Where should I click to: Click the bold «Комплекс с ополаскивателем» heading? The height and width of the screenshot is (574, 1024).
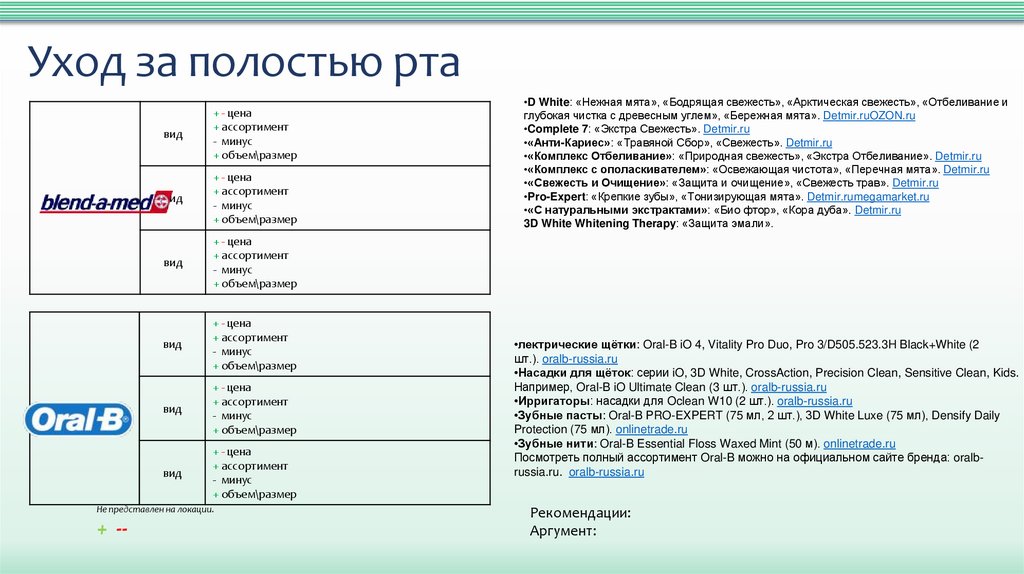[617, 170]
